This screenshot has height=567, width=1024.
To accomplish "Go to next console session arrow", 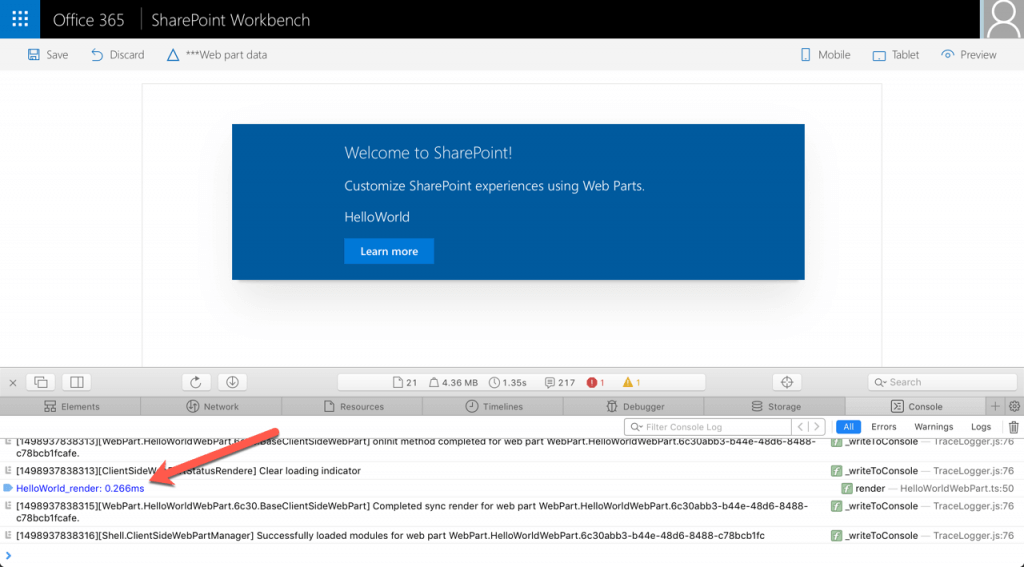I will point(816,427).
